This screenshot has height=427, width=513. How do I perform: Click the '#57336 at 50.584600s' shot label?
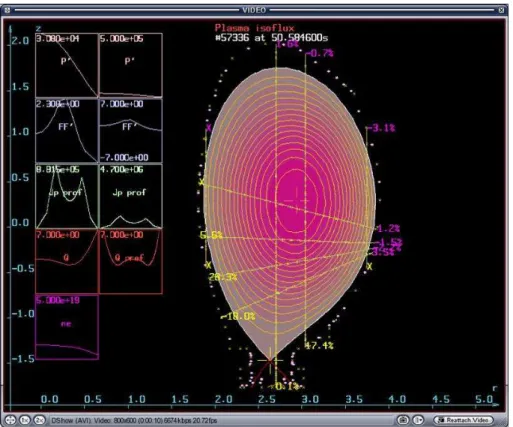pos(272,38)
